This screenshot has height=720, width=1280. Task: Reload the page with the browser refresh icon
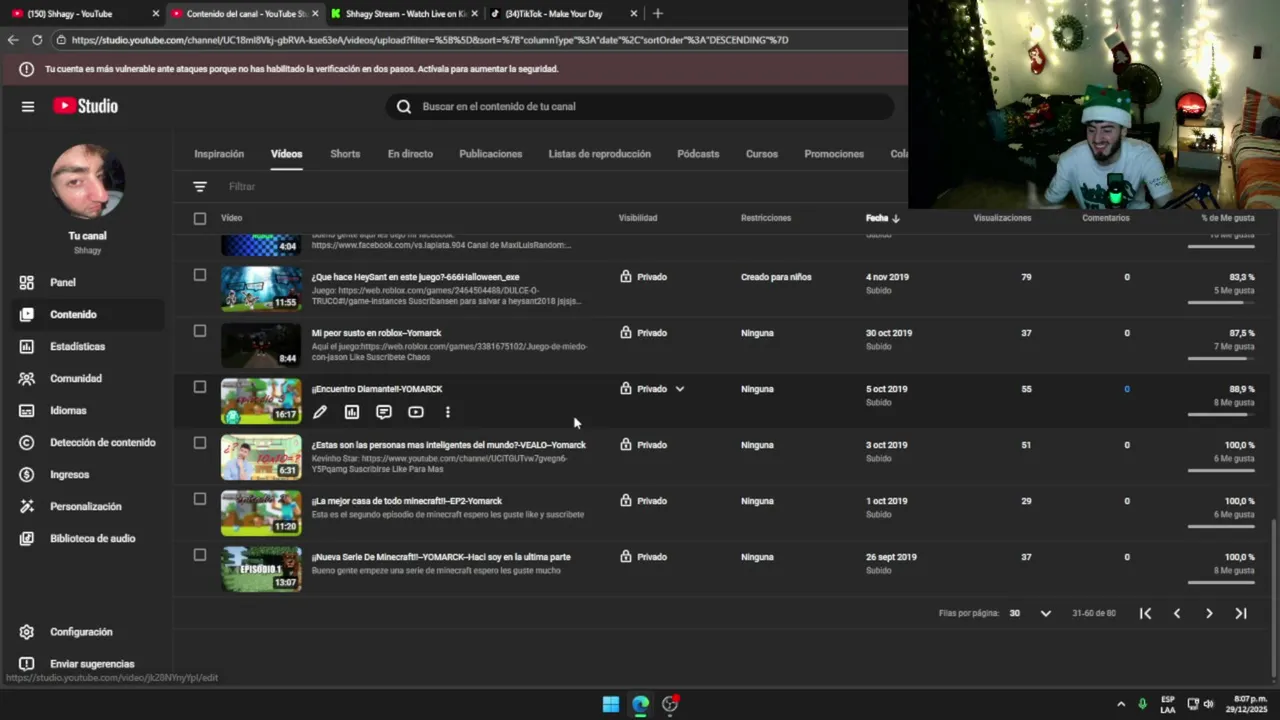(x=37, y=40)
